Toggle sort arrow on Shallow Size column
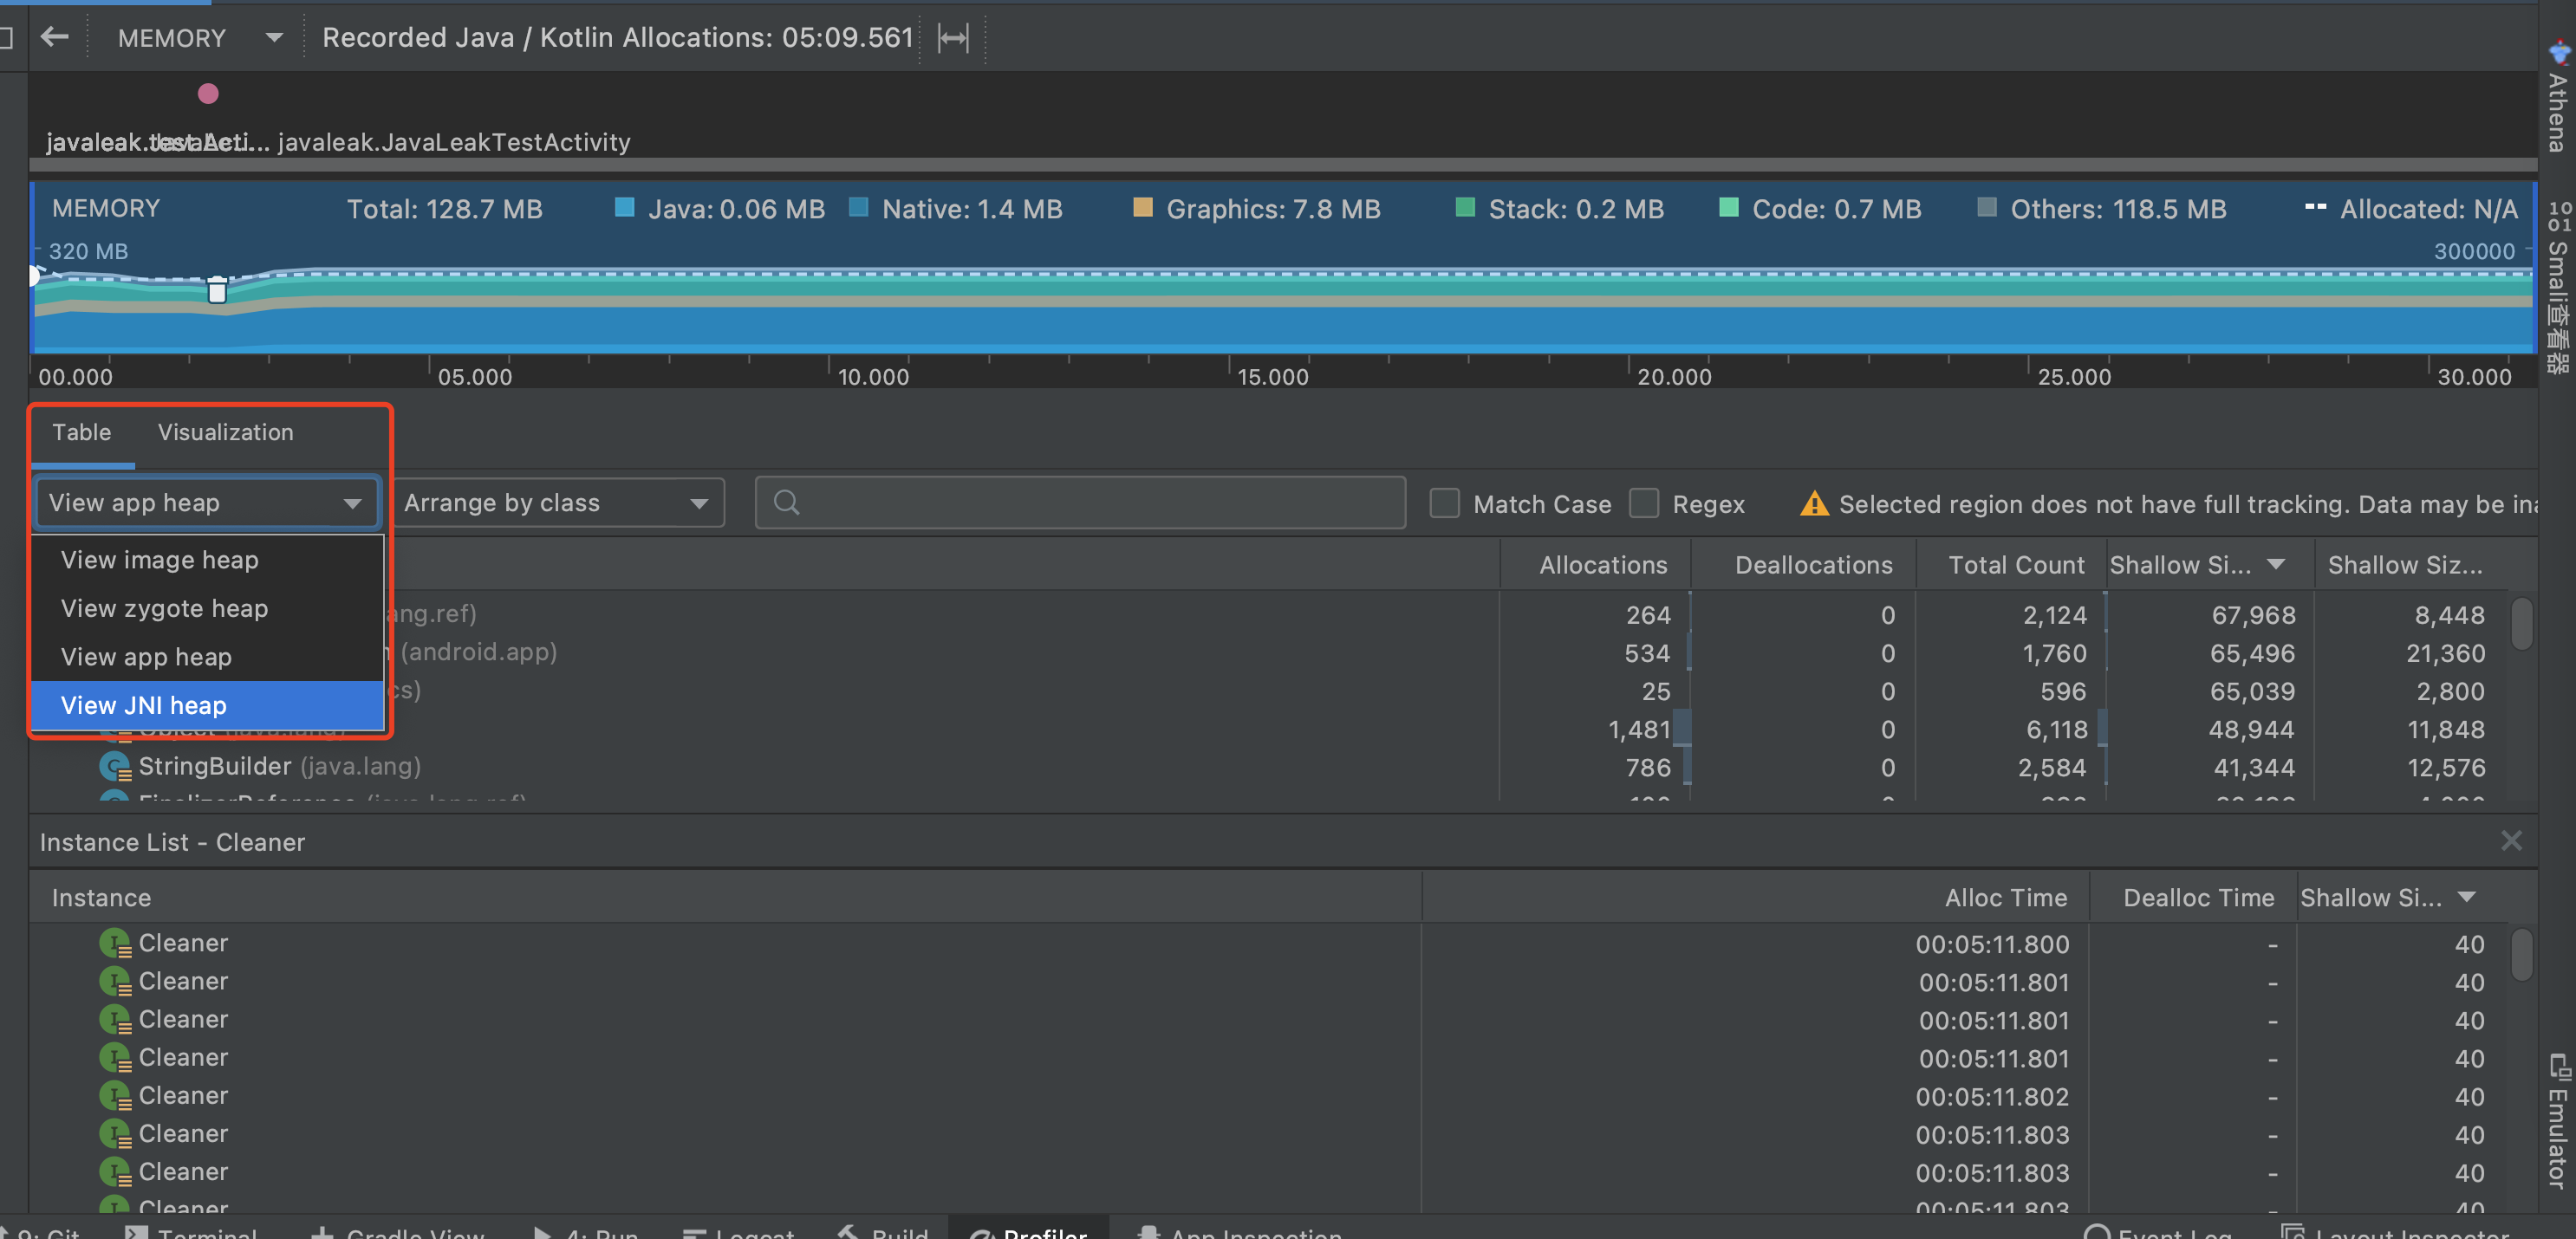Image resolution: width=2576 pixels, height=1239 pixels. (2276, 564)
